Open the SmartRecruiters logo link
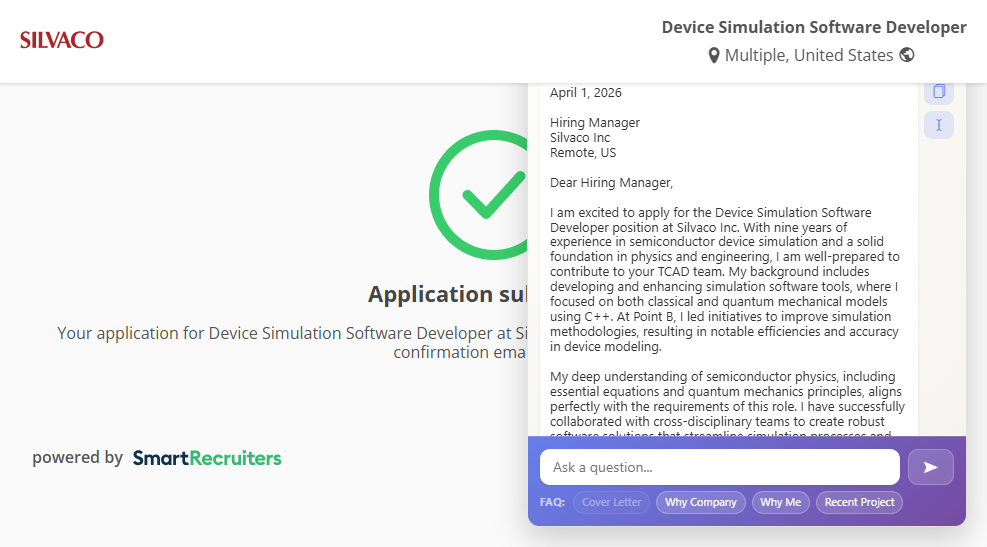The height and width of the screenshot is (547, 987). point(207,458)
